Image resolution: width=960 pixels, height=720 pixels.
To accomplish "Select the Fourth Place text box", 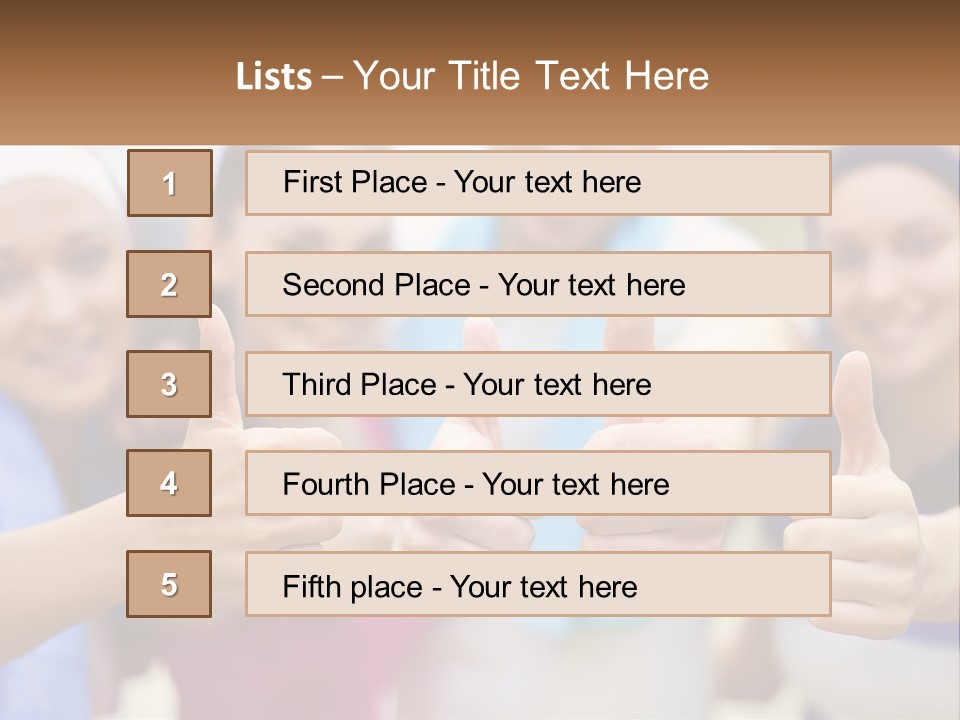I will pos(538,484).
